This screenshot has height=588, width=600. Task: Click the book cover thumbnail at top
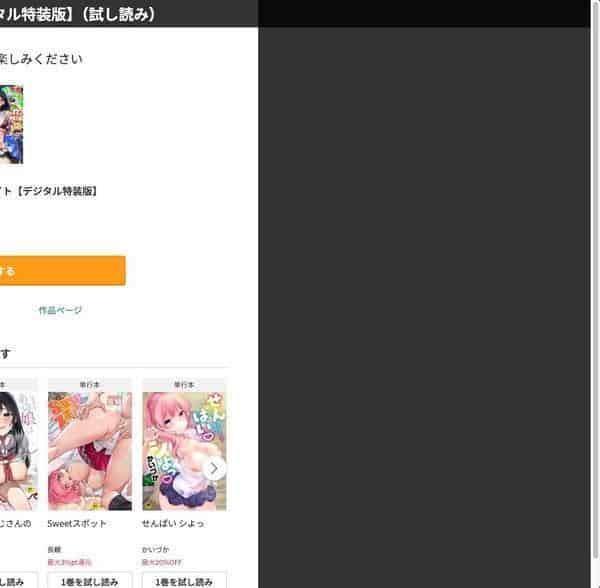click(11, 125)
